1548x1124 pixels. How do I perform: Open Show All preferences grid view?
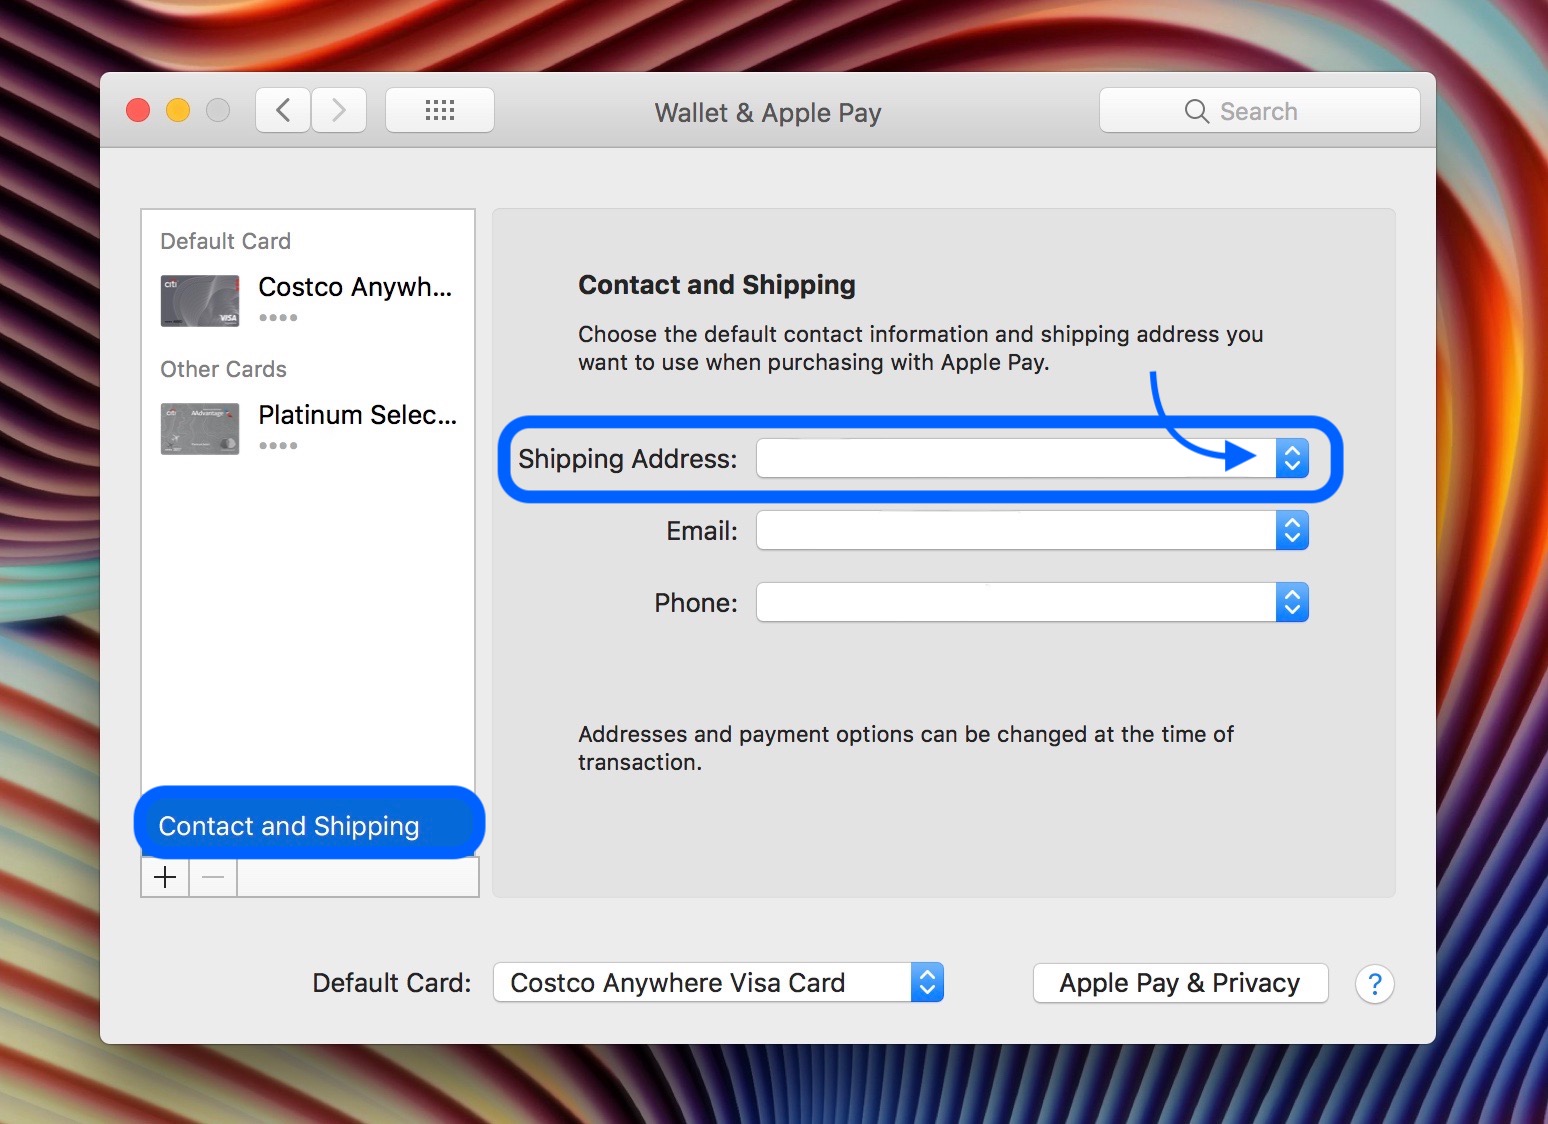[x=439, y=110]
